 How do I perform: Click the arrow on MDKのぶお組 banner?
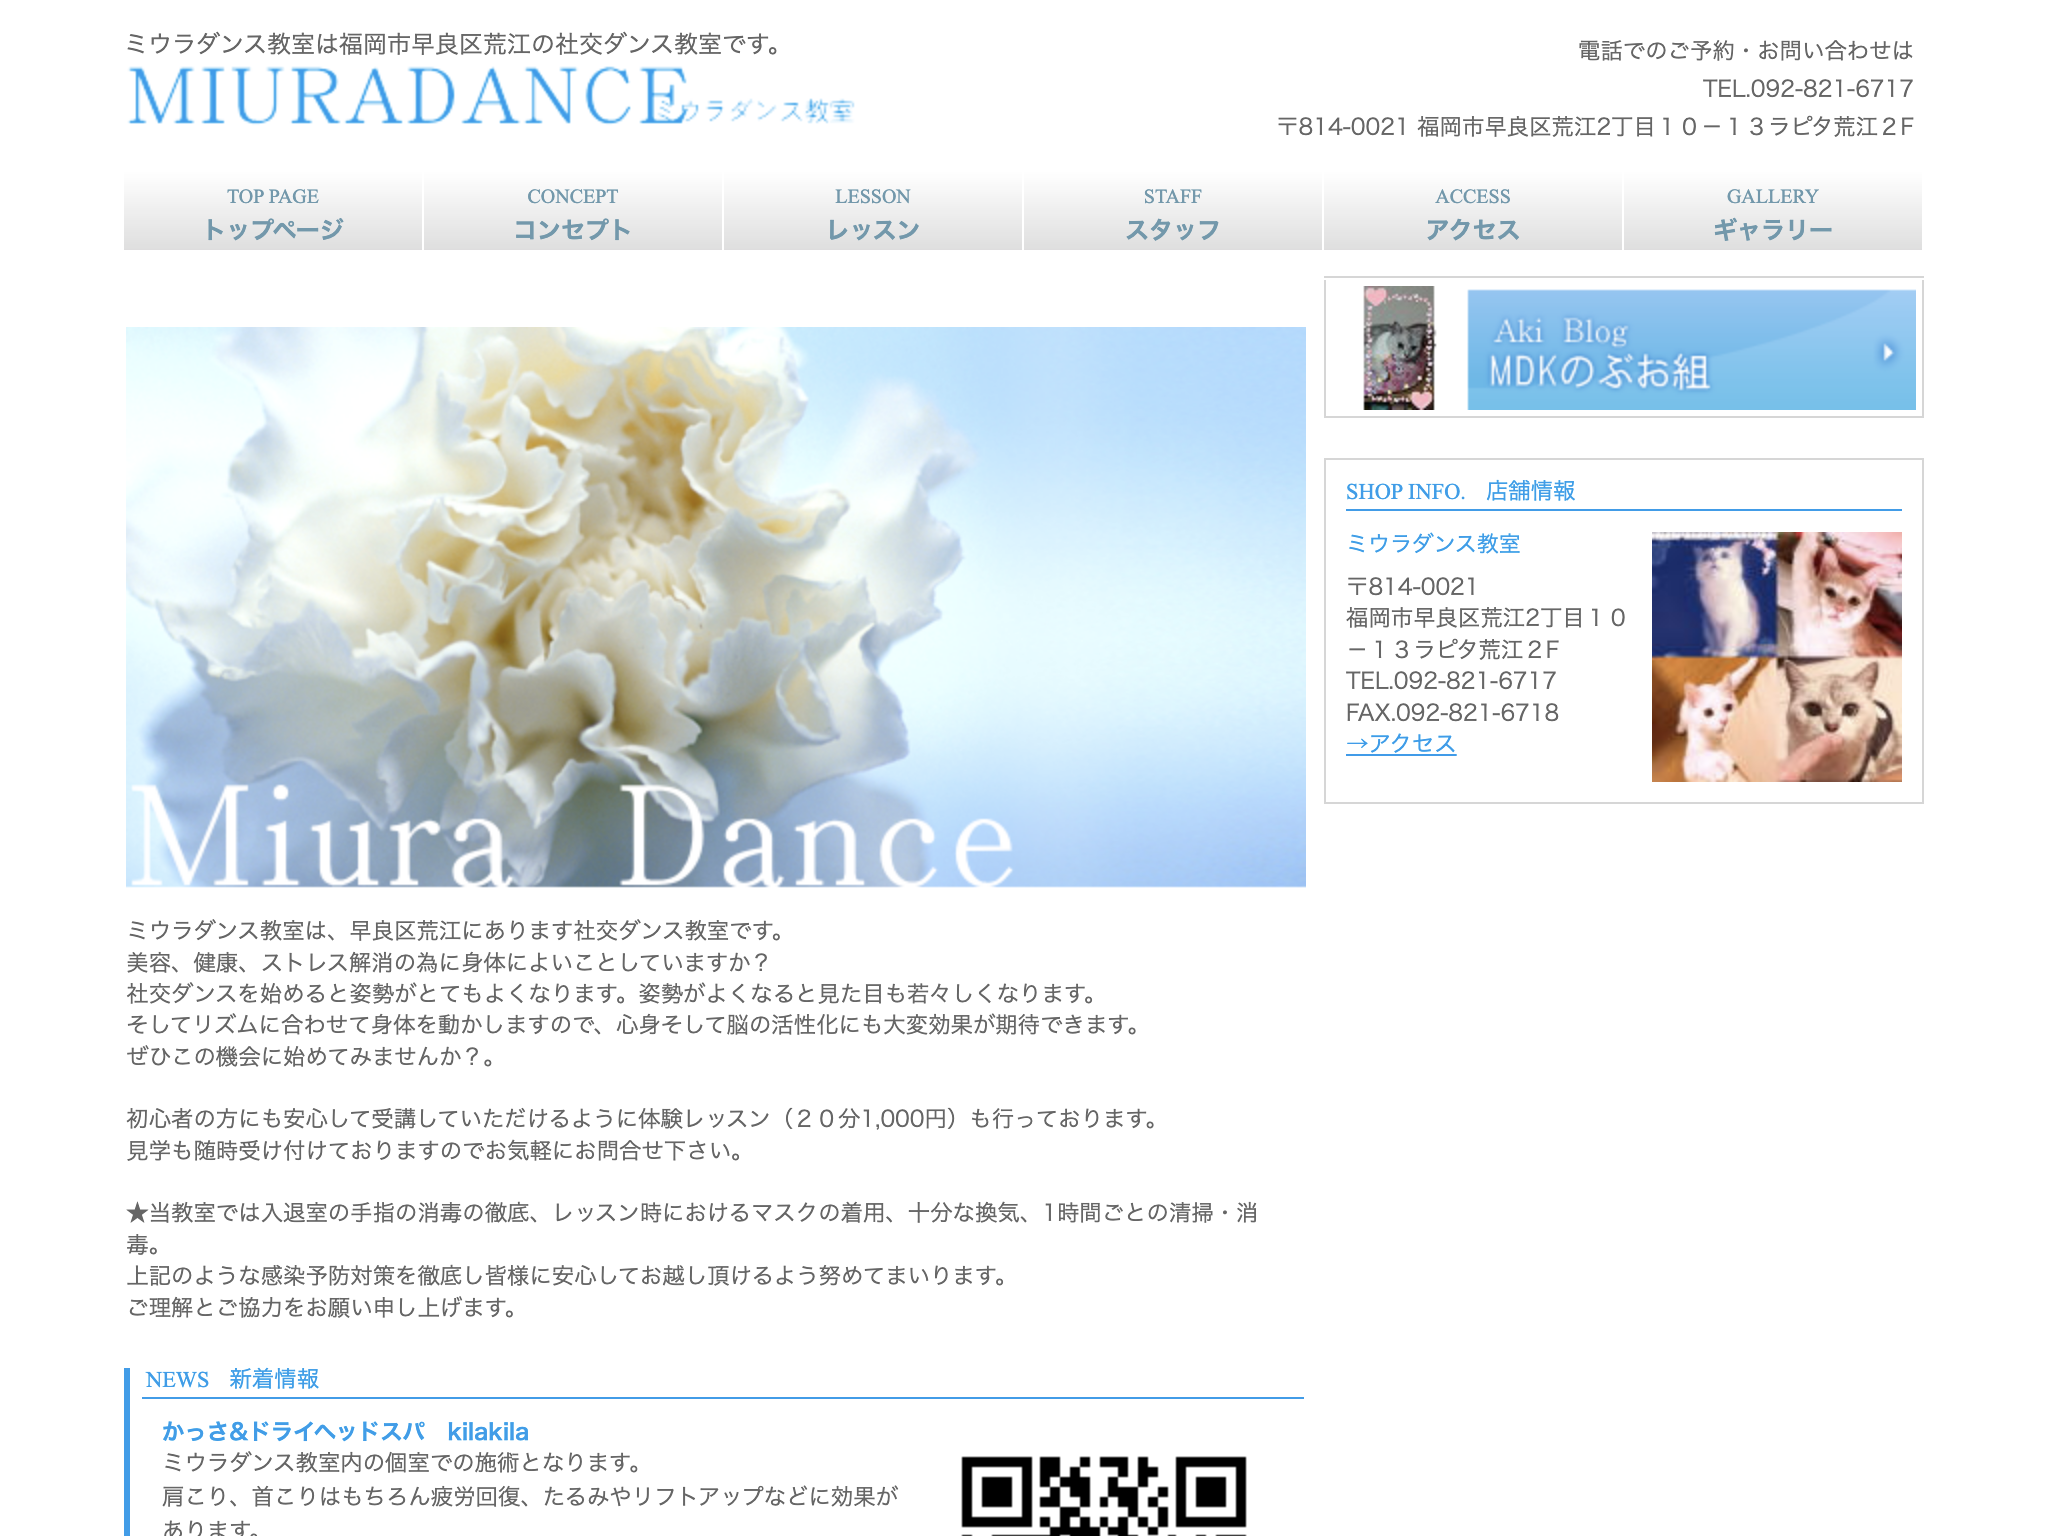pos(1888,352)
